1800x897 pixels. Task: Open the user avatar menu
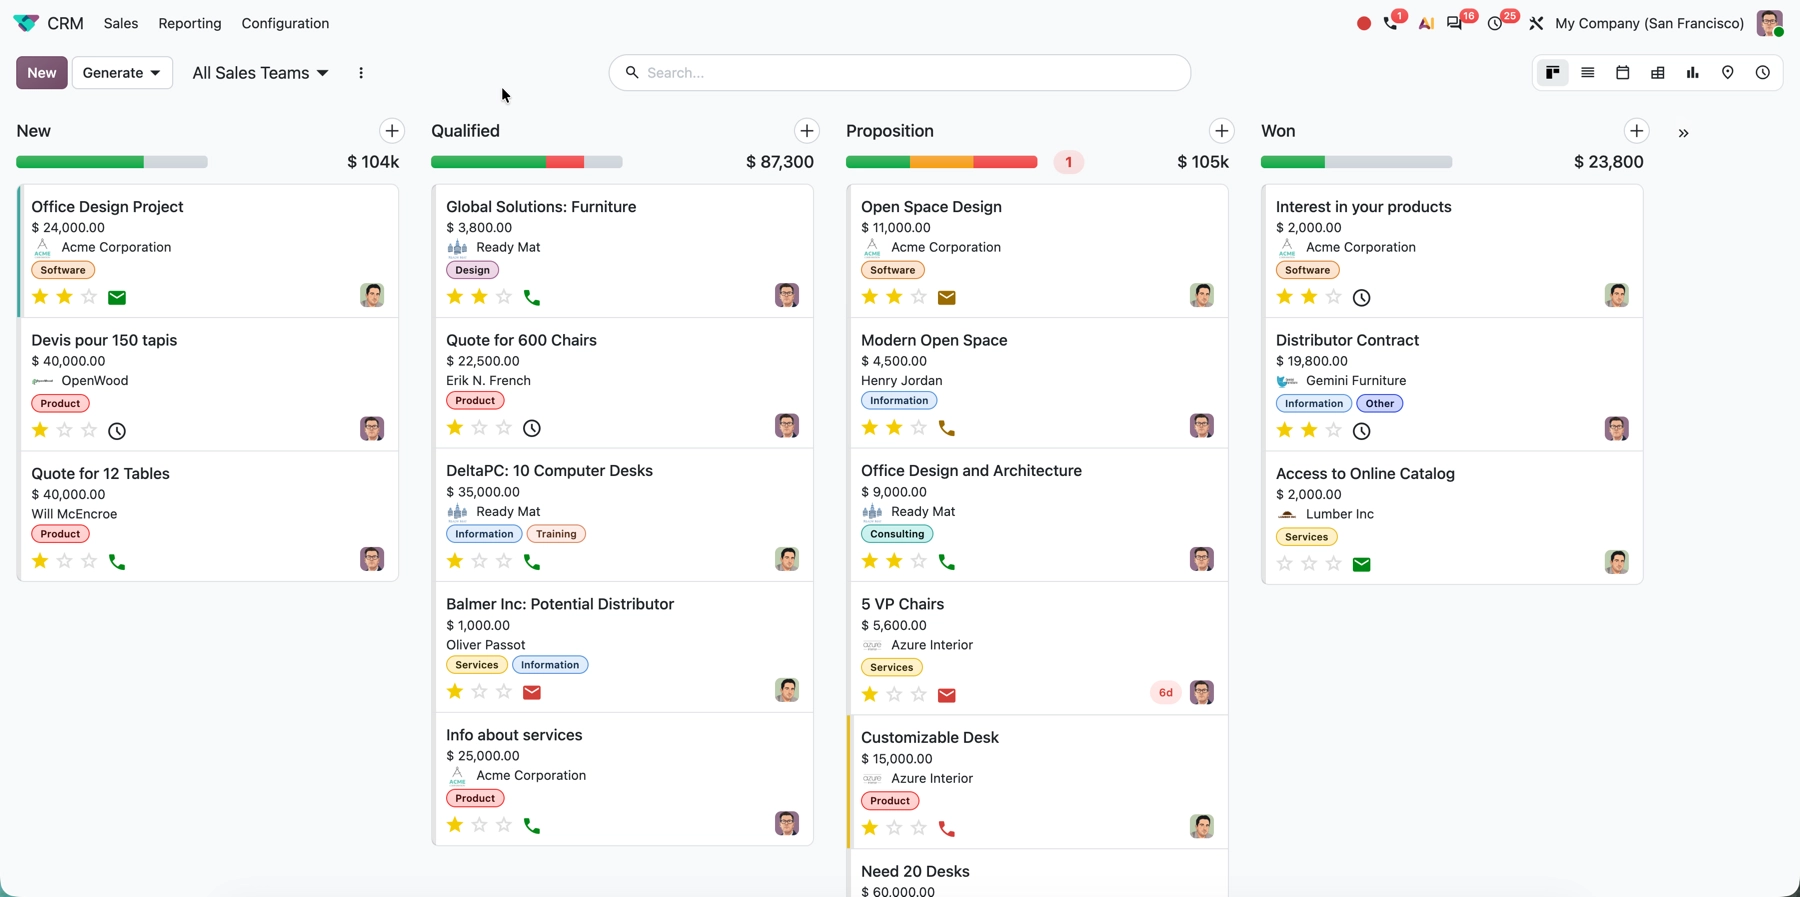click(1769, 23)
